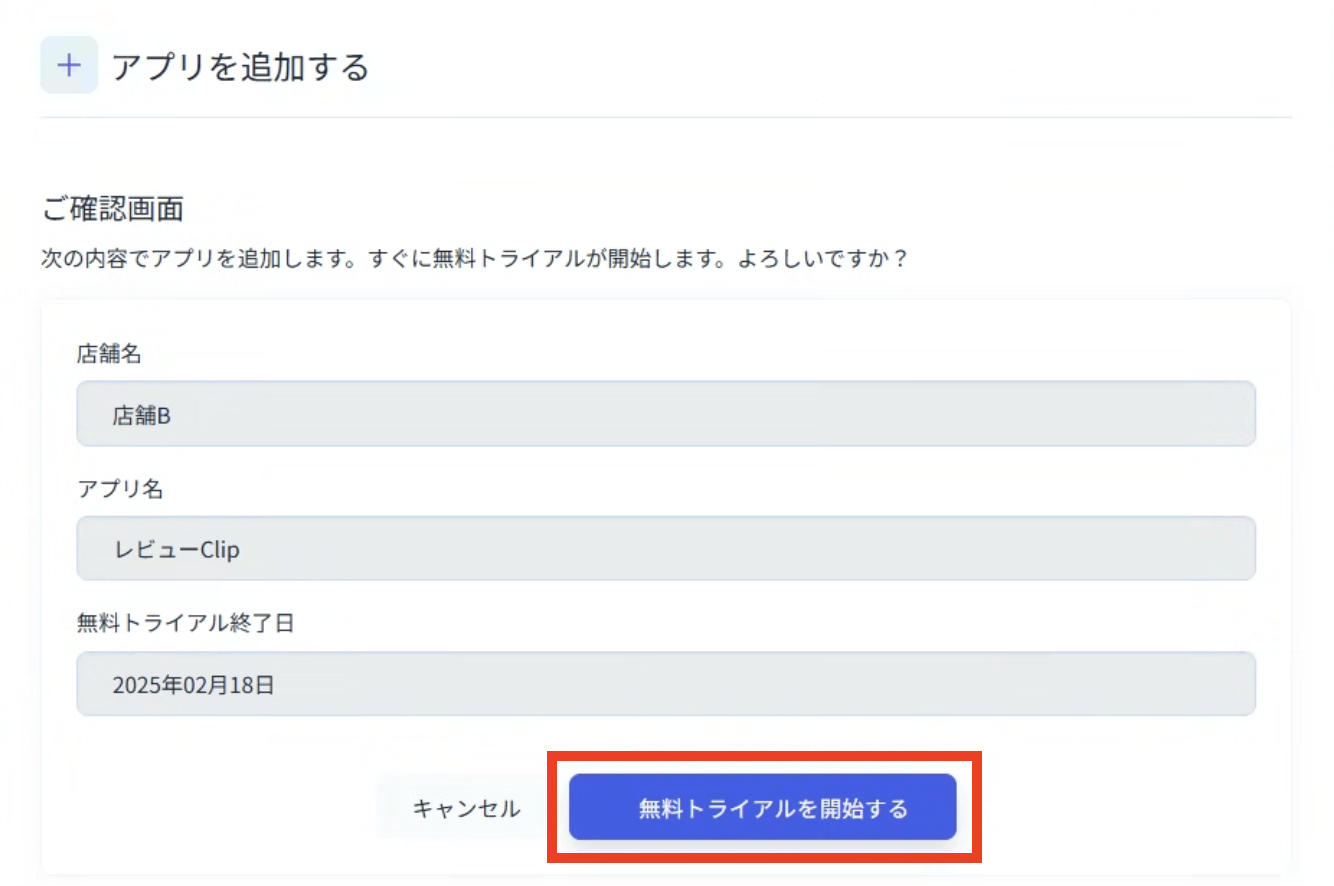Click the trial end date field 2025年02月18日
Viewport: 1334px width, 886px height.
coord(665,685)
